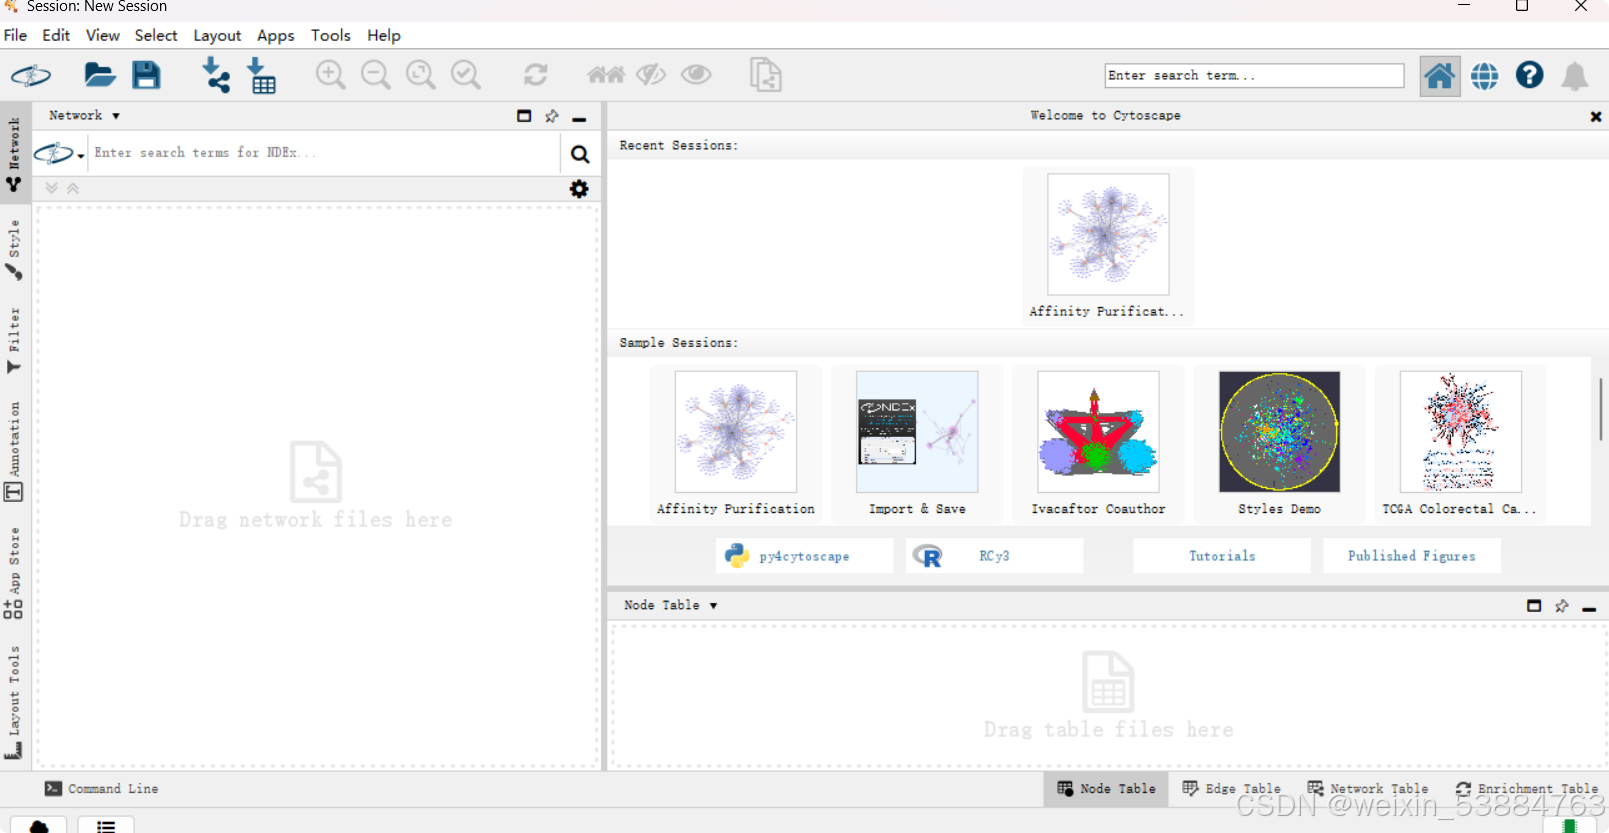Open the Help menu
1609x833 pixels.
tap(383, 35)
